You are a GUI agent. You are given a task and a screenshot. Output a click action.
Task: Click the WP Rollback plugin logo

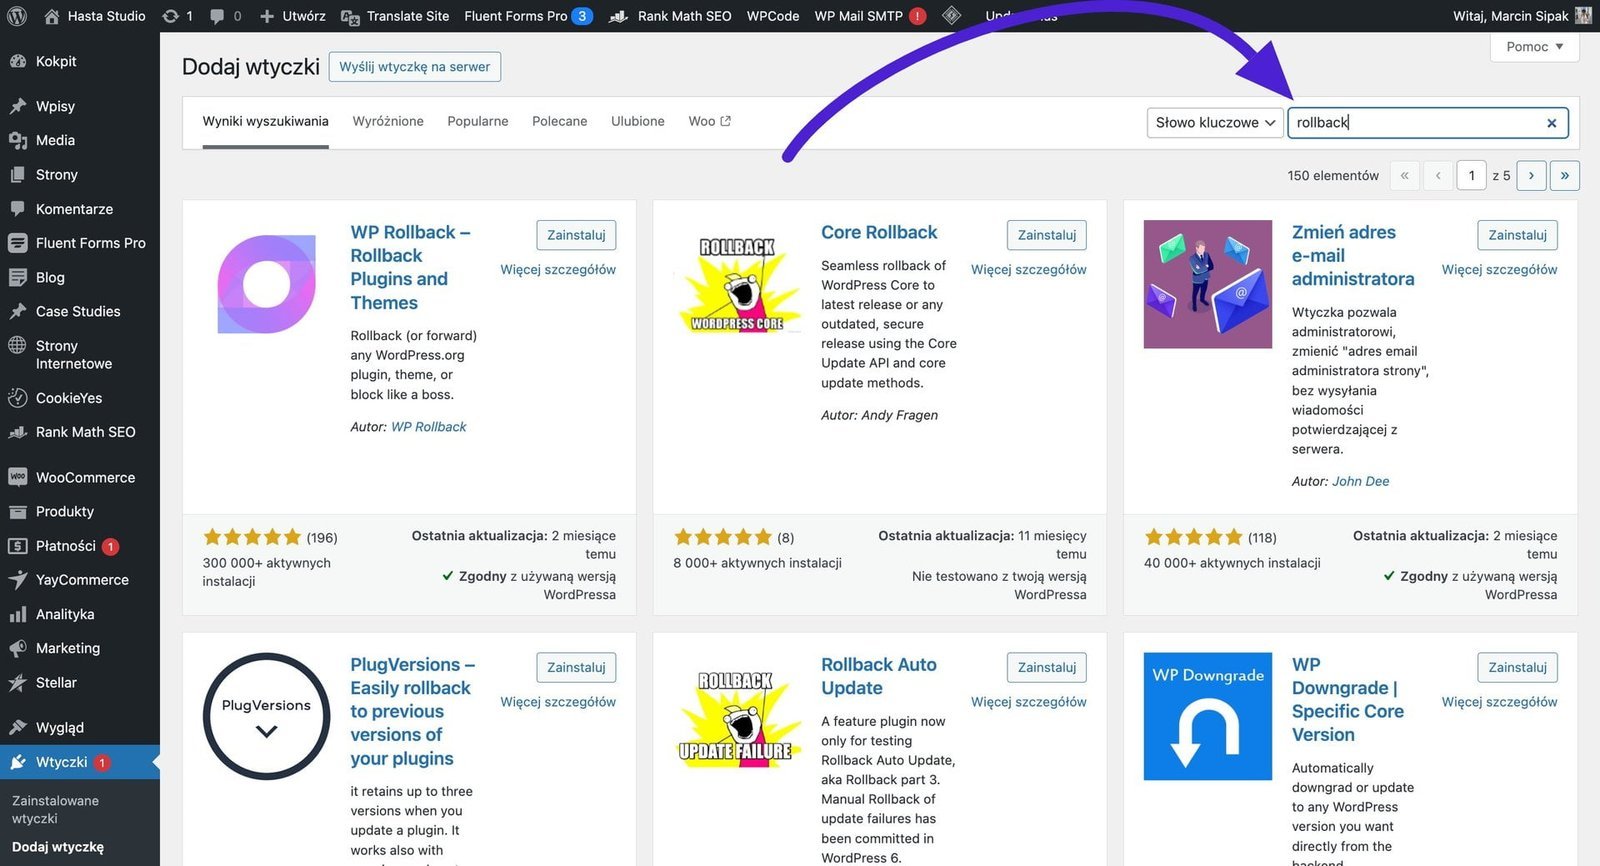click(x=266, y=284)
